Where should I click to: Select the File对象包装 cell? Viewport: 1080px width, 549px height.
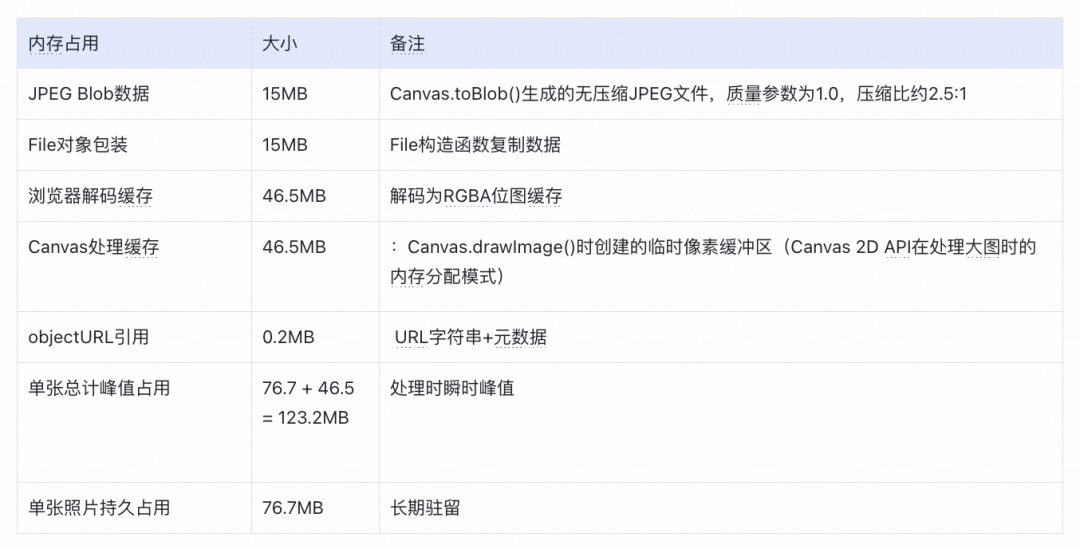(x=78, y=145)
